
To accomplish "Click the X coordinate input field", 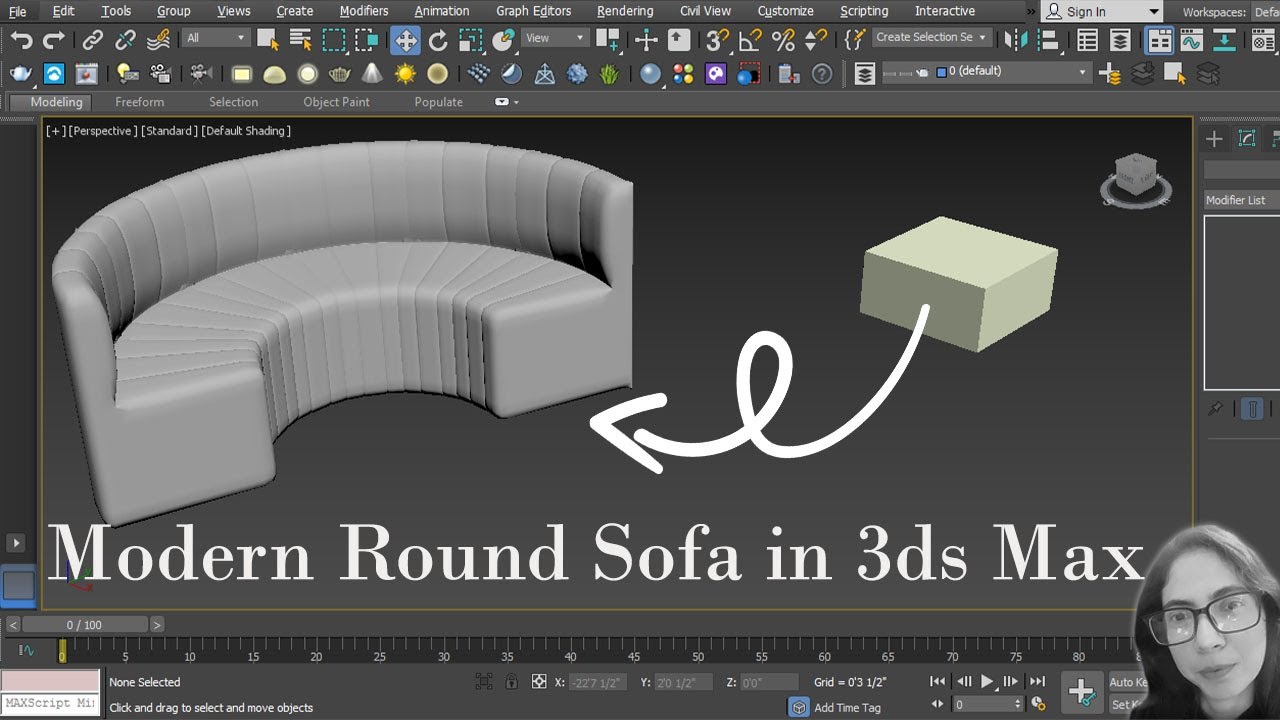I will pos(598,682).
